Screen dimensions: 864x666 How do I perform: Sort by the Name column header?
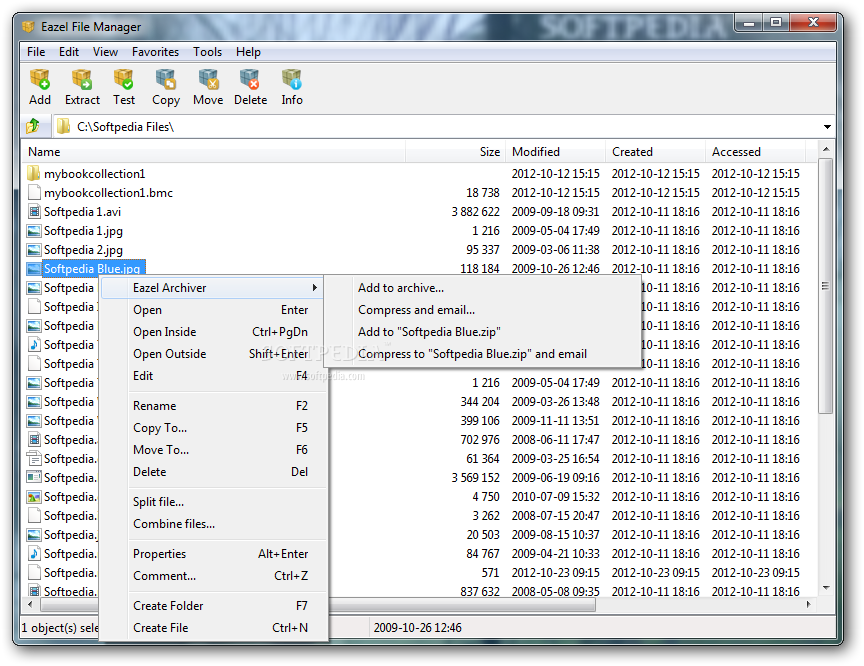coord(214,151)
